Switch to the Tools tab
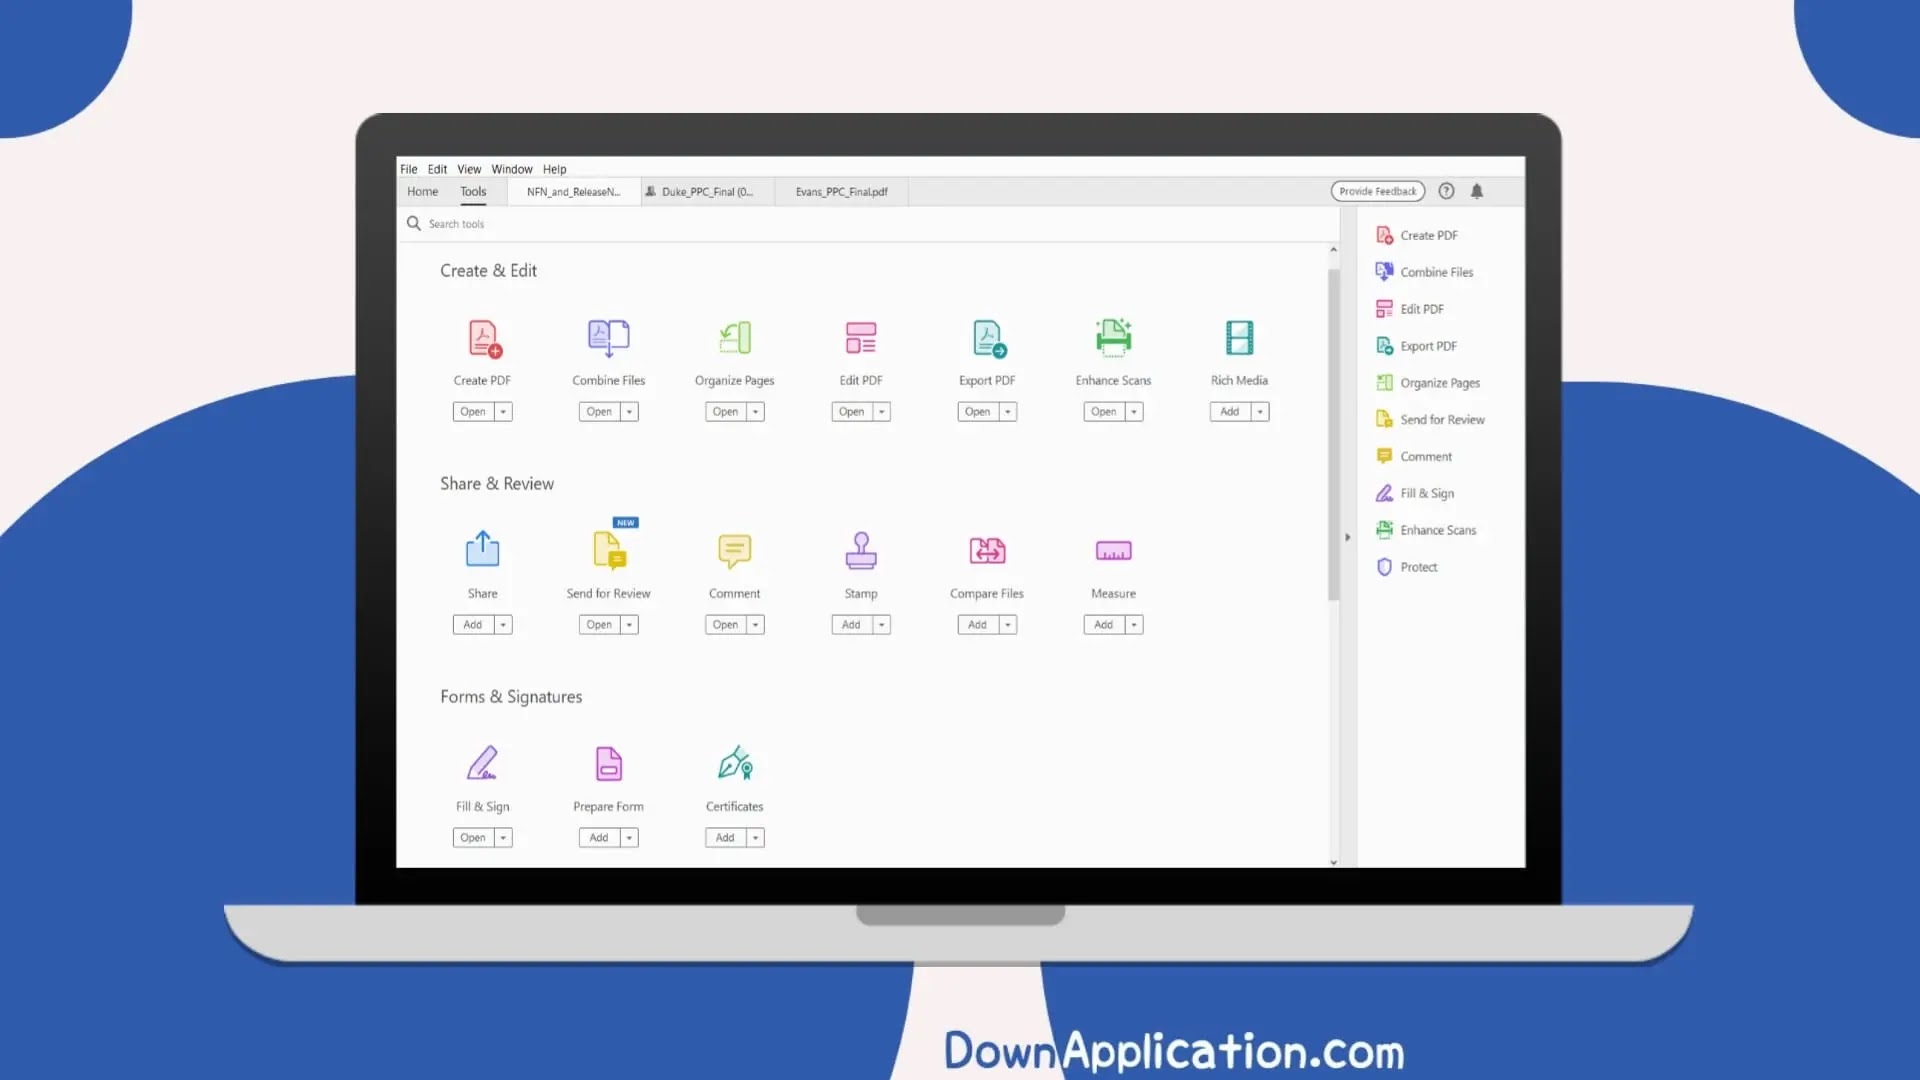Image resolution: width=1920 pixels, height=1080 pixels. coord(473,192)
